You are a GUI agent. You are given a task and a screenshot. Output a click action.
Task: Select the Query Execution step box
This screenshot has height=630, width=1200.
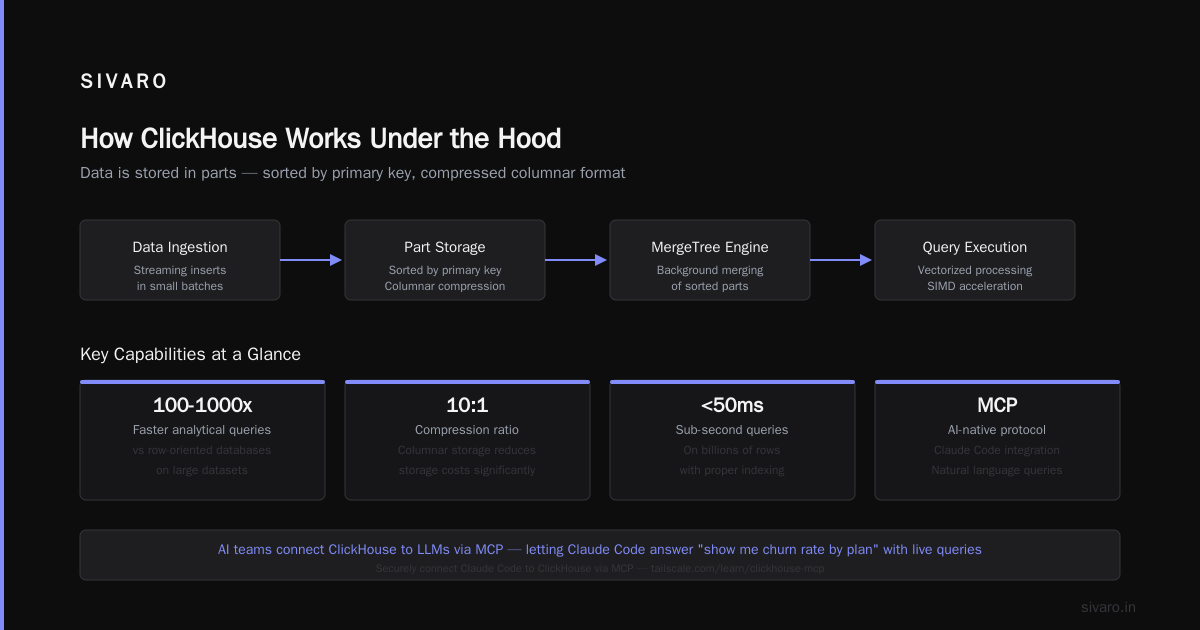coord(975,260)
